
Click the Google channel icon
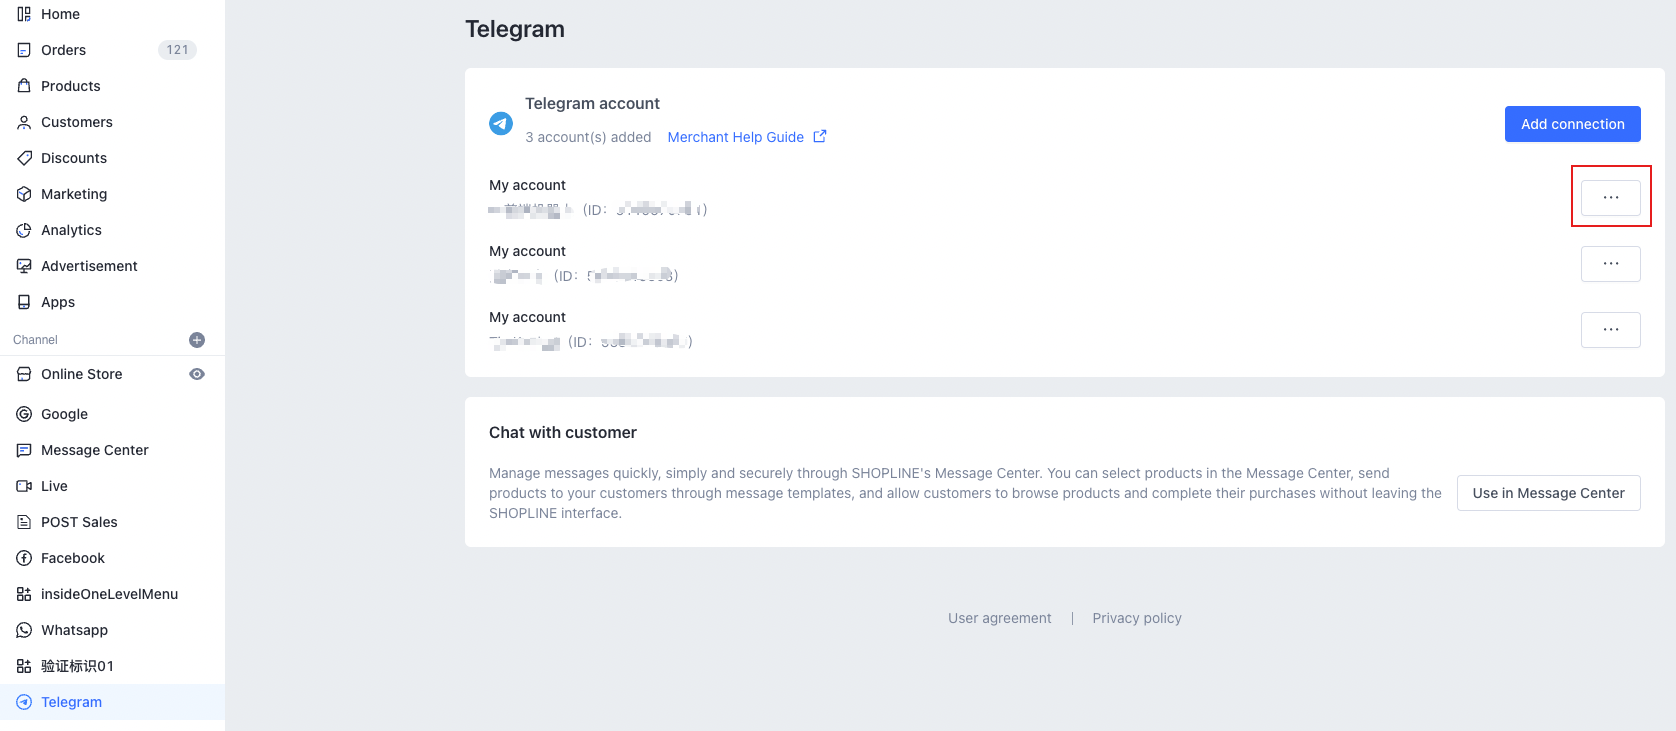(x=24, y=414)
